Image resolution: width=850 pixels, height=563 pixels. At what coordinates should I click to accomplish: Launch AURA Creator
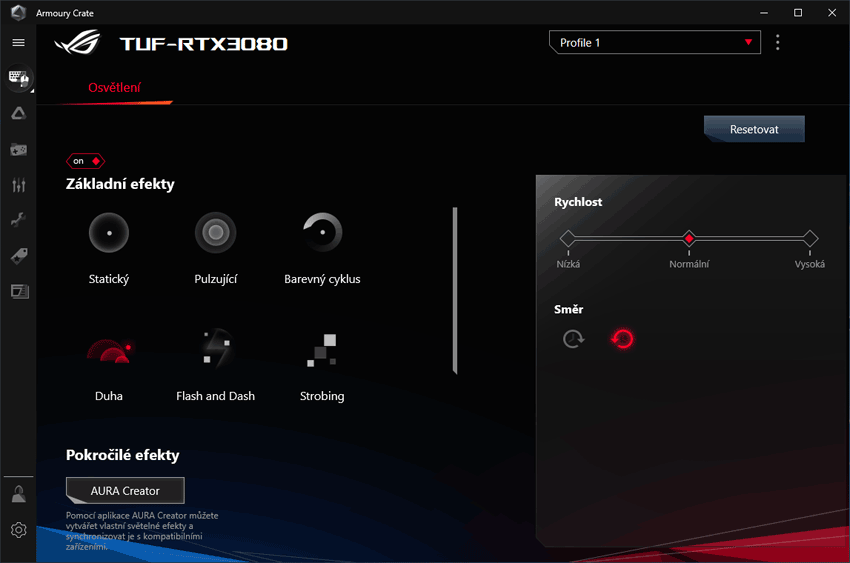tap(125, 490)
